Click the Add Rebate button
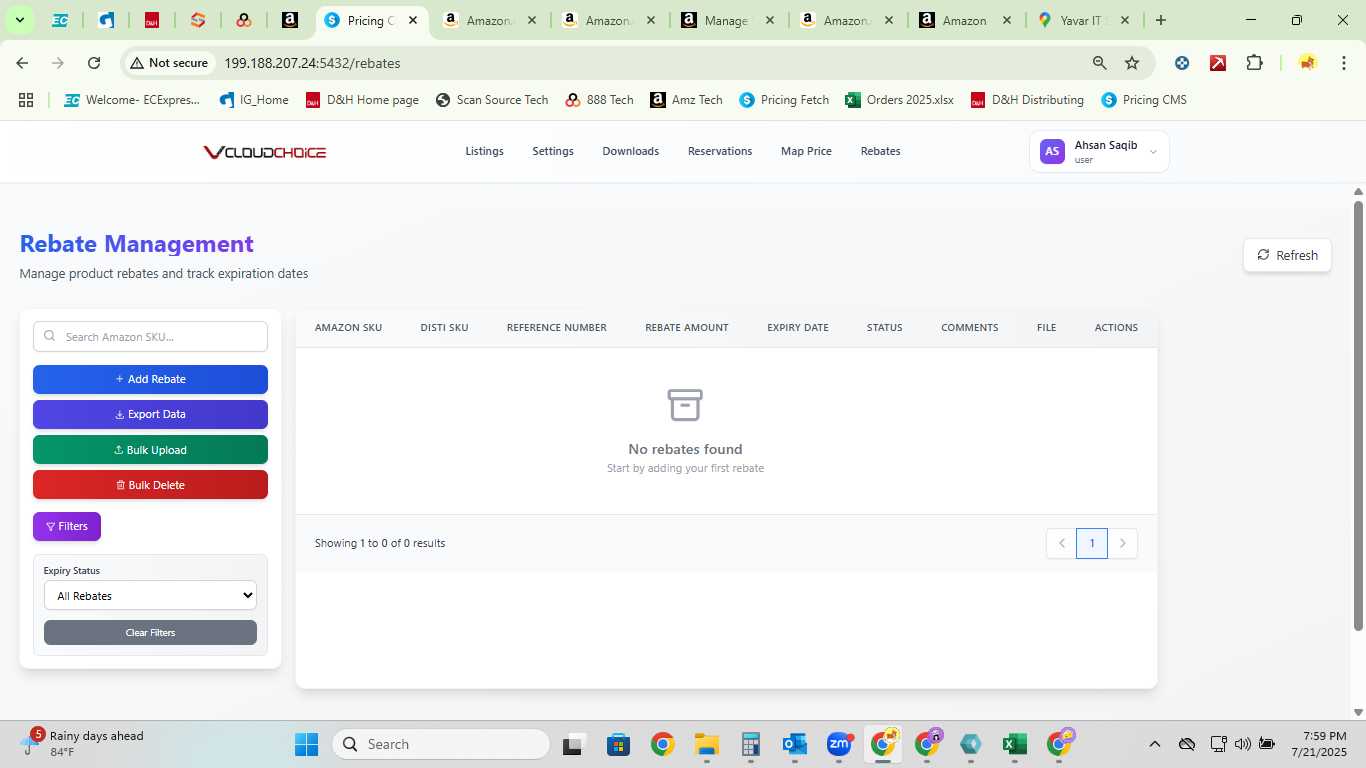This screenshot has width=1366, height=768. click(150, 379)
